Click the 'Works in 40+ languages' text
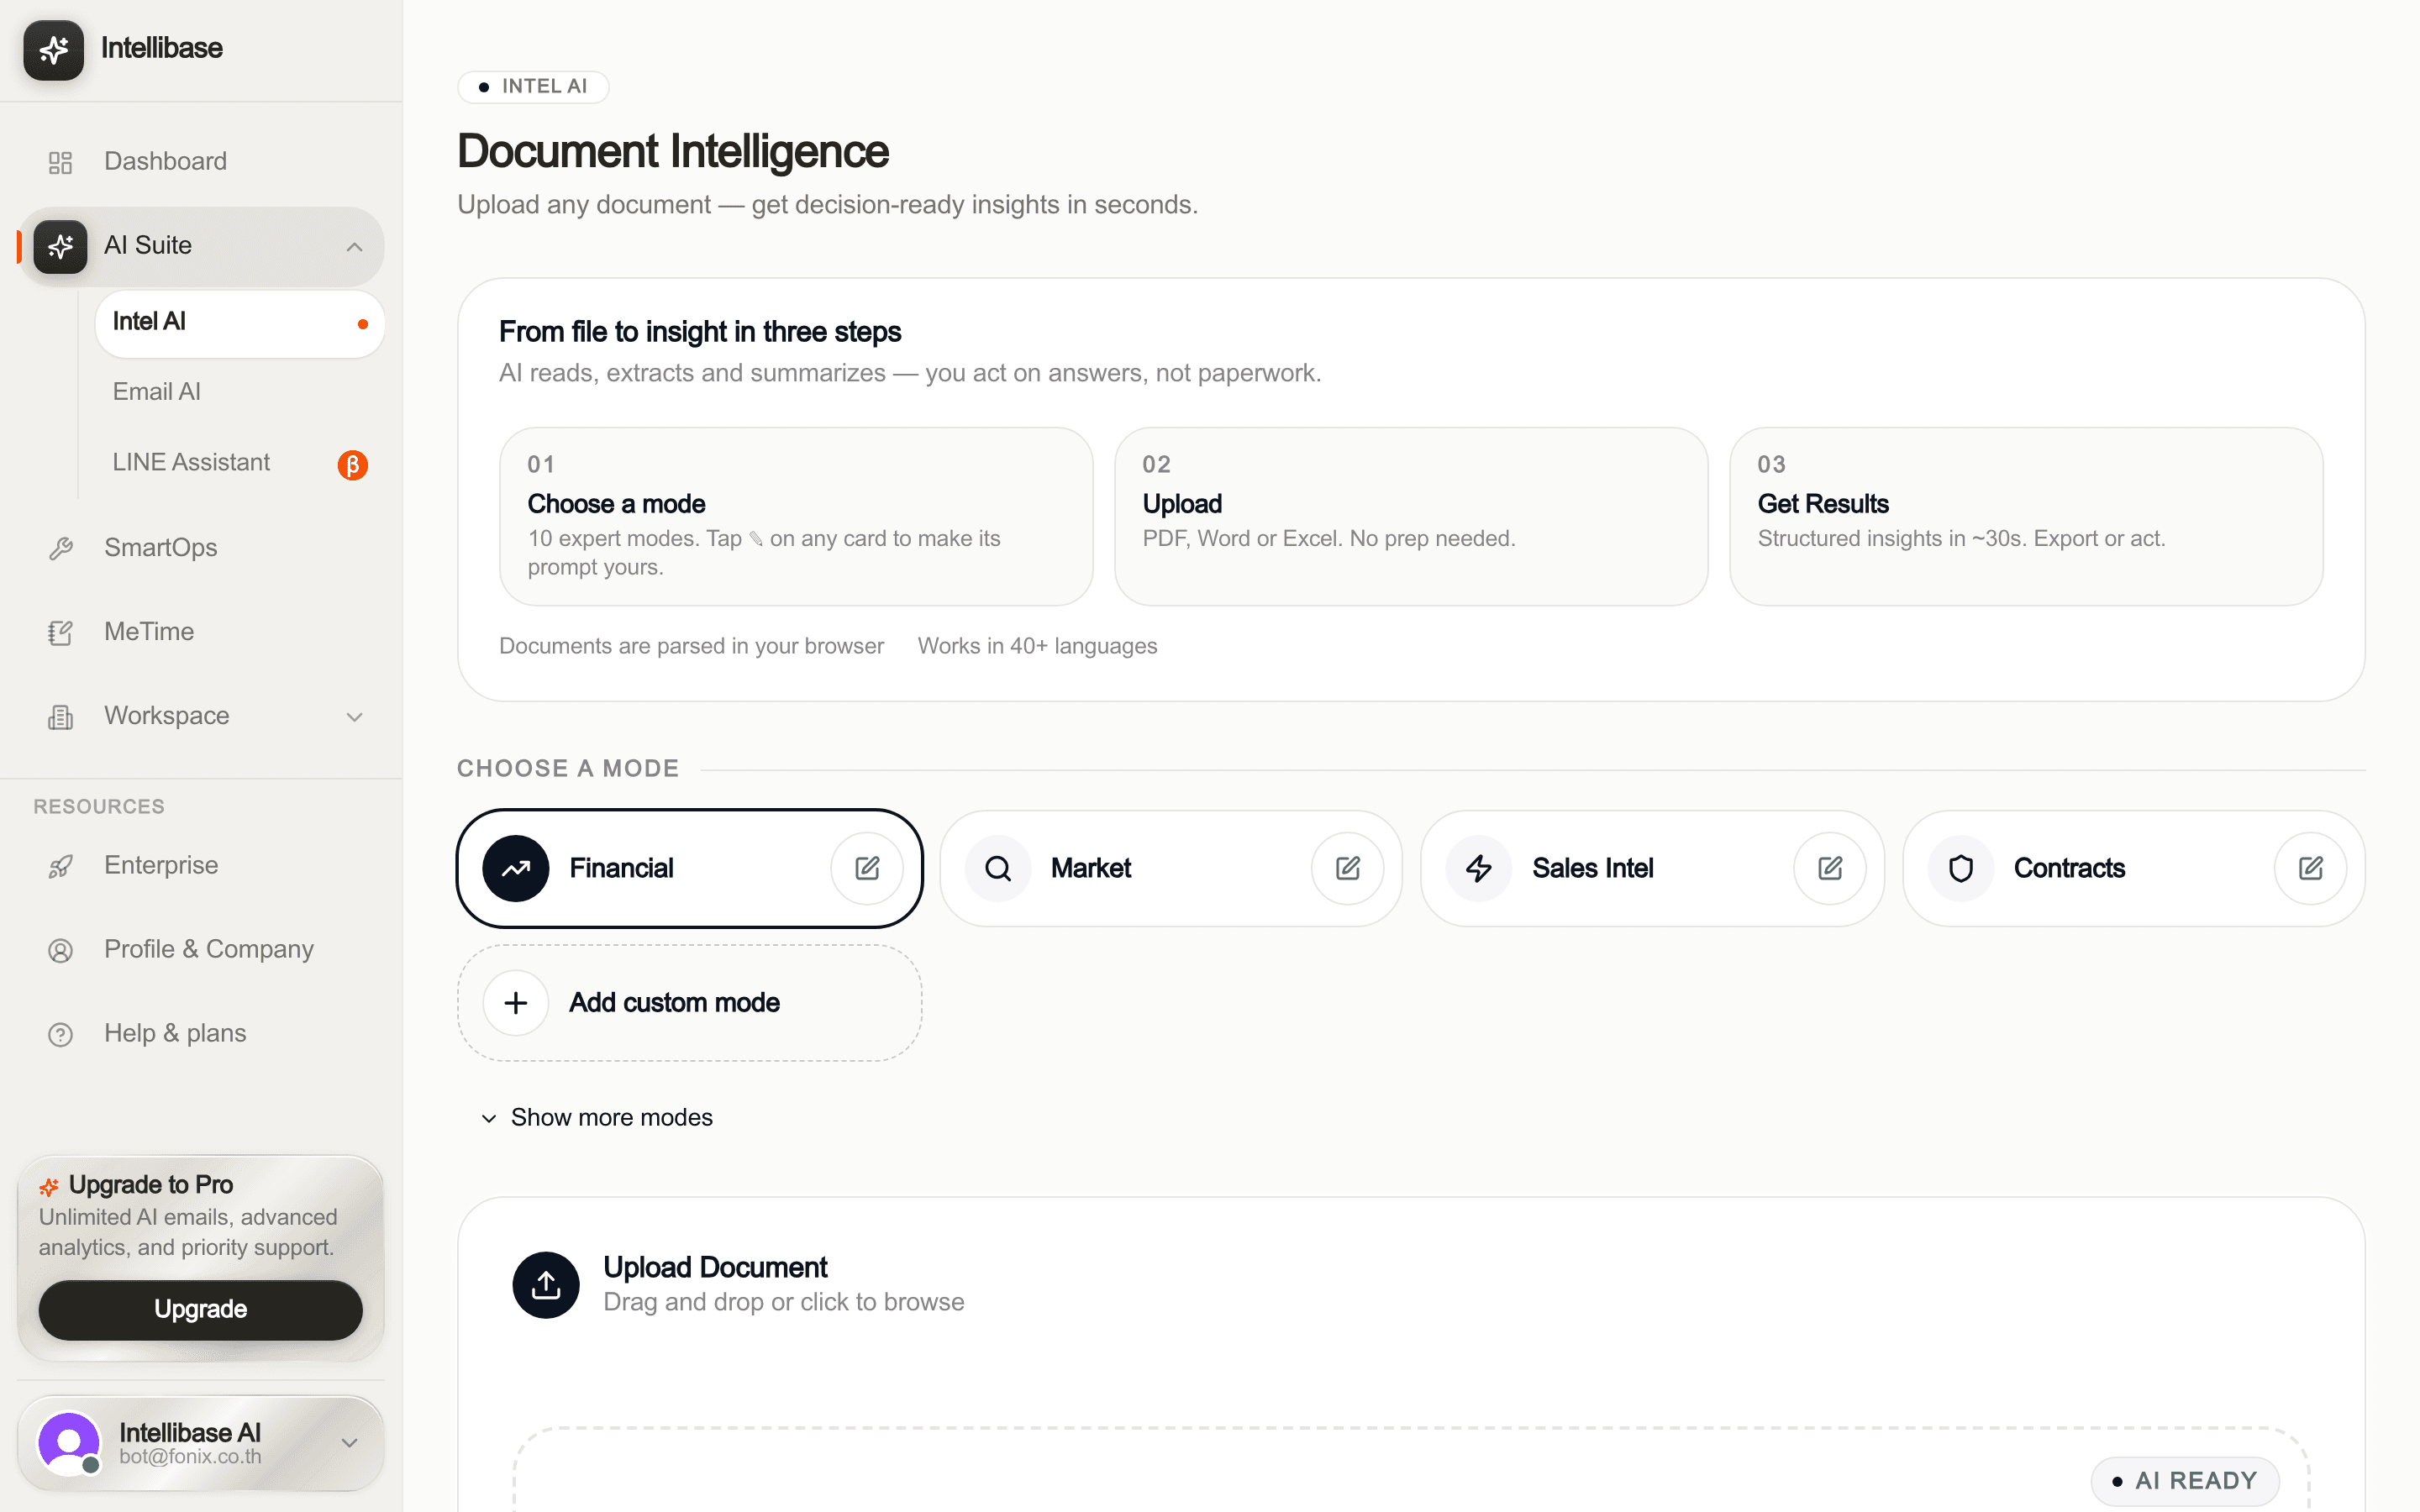This screenshot has height=1512, width=2420. (1037, 647)
